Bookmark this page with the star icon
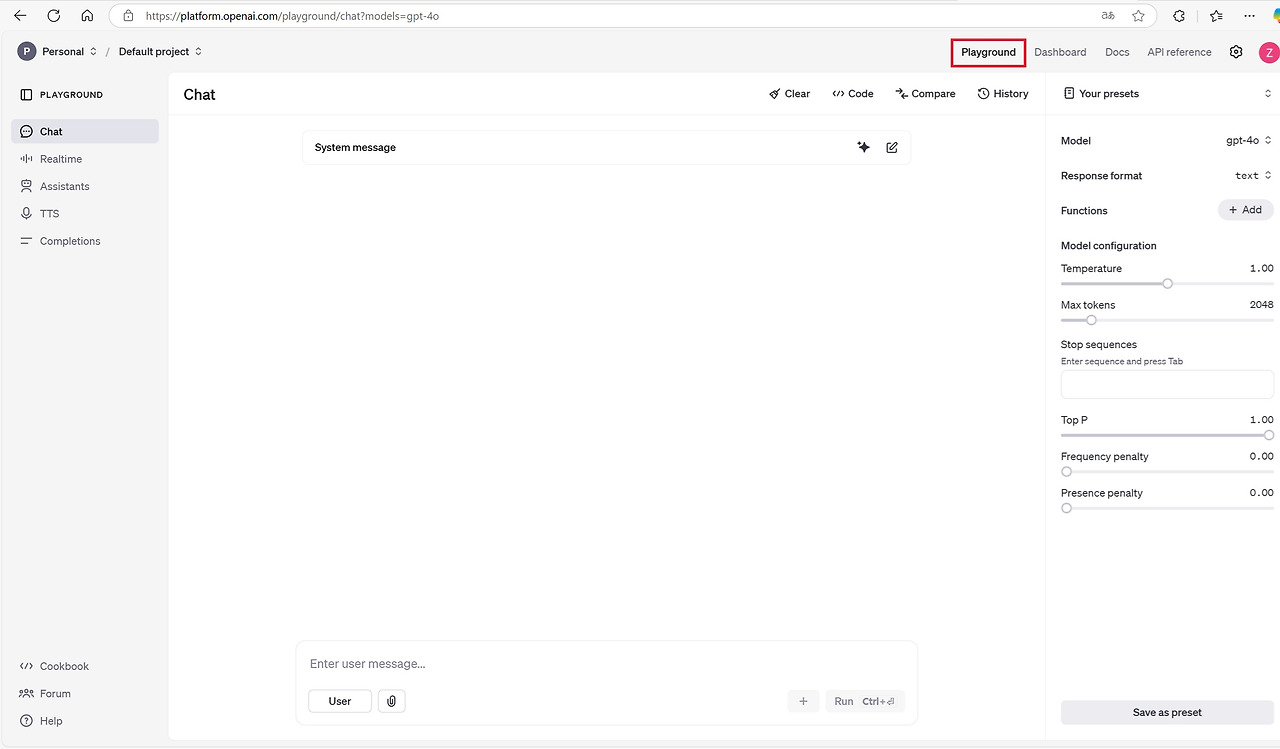Viewport: 1280px width, 749px height. point(1138,16)
